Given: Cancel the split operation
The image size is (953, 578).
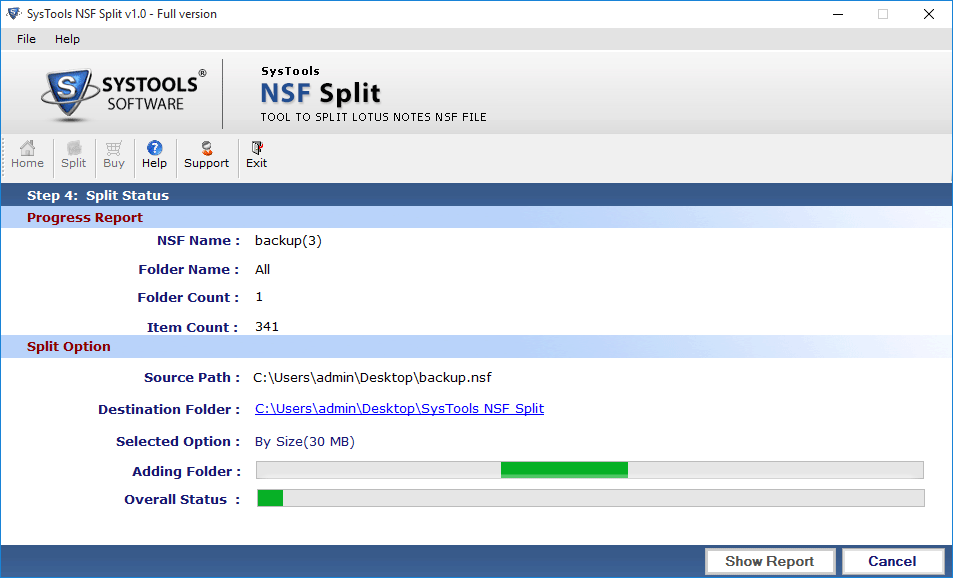Looking at the screenshot, I should tap(892, 561).
